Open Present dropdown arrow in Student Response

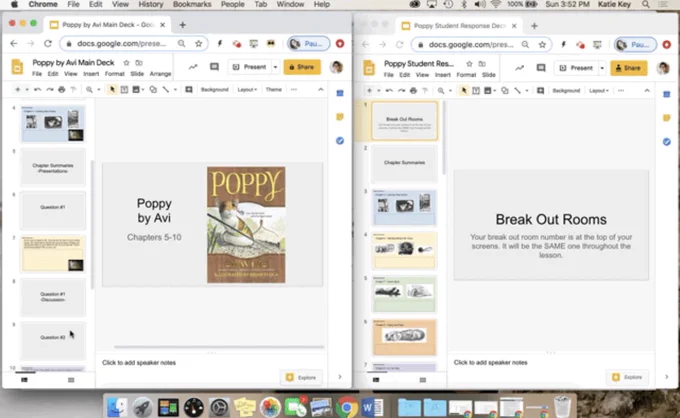coord(602,68)
